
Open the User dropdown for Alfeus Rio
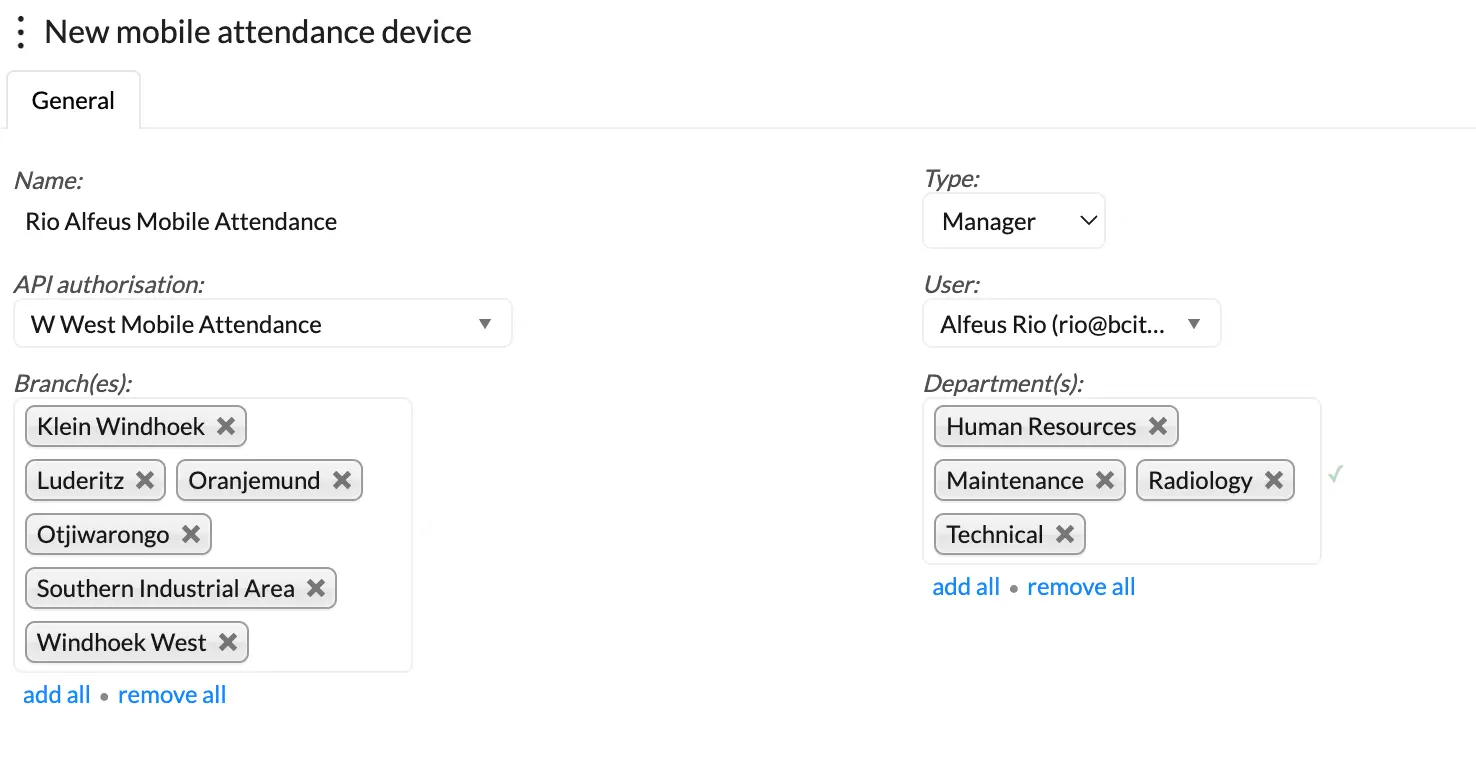point(1071,324)
